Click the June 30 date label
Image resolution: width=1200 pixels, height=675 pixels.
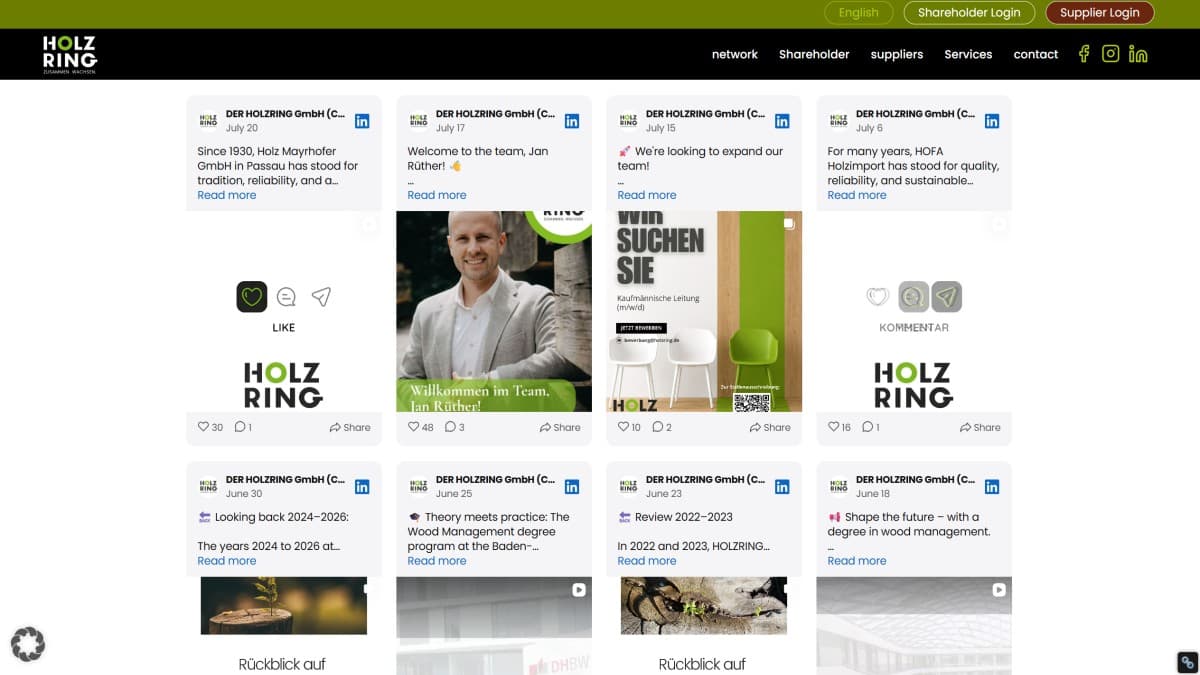coord(244,494)
